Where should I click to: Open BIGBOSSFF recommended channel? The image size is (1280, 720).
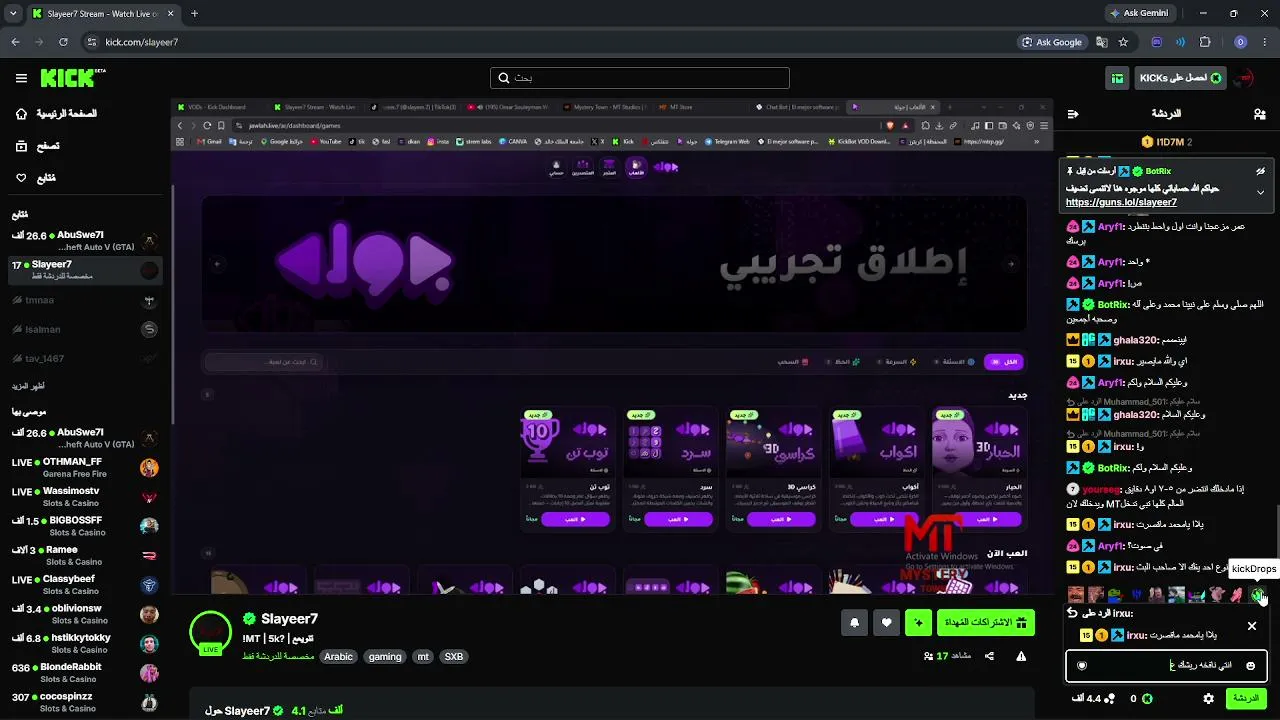[85, 526]
